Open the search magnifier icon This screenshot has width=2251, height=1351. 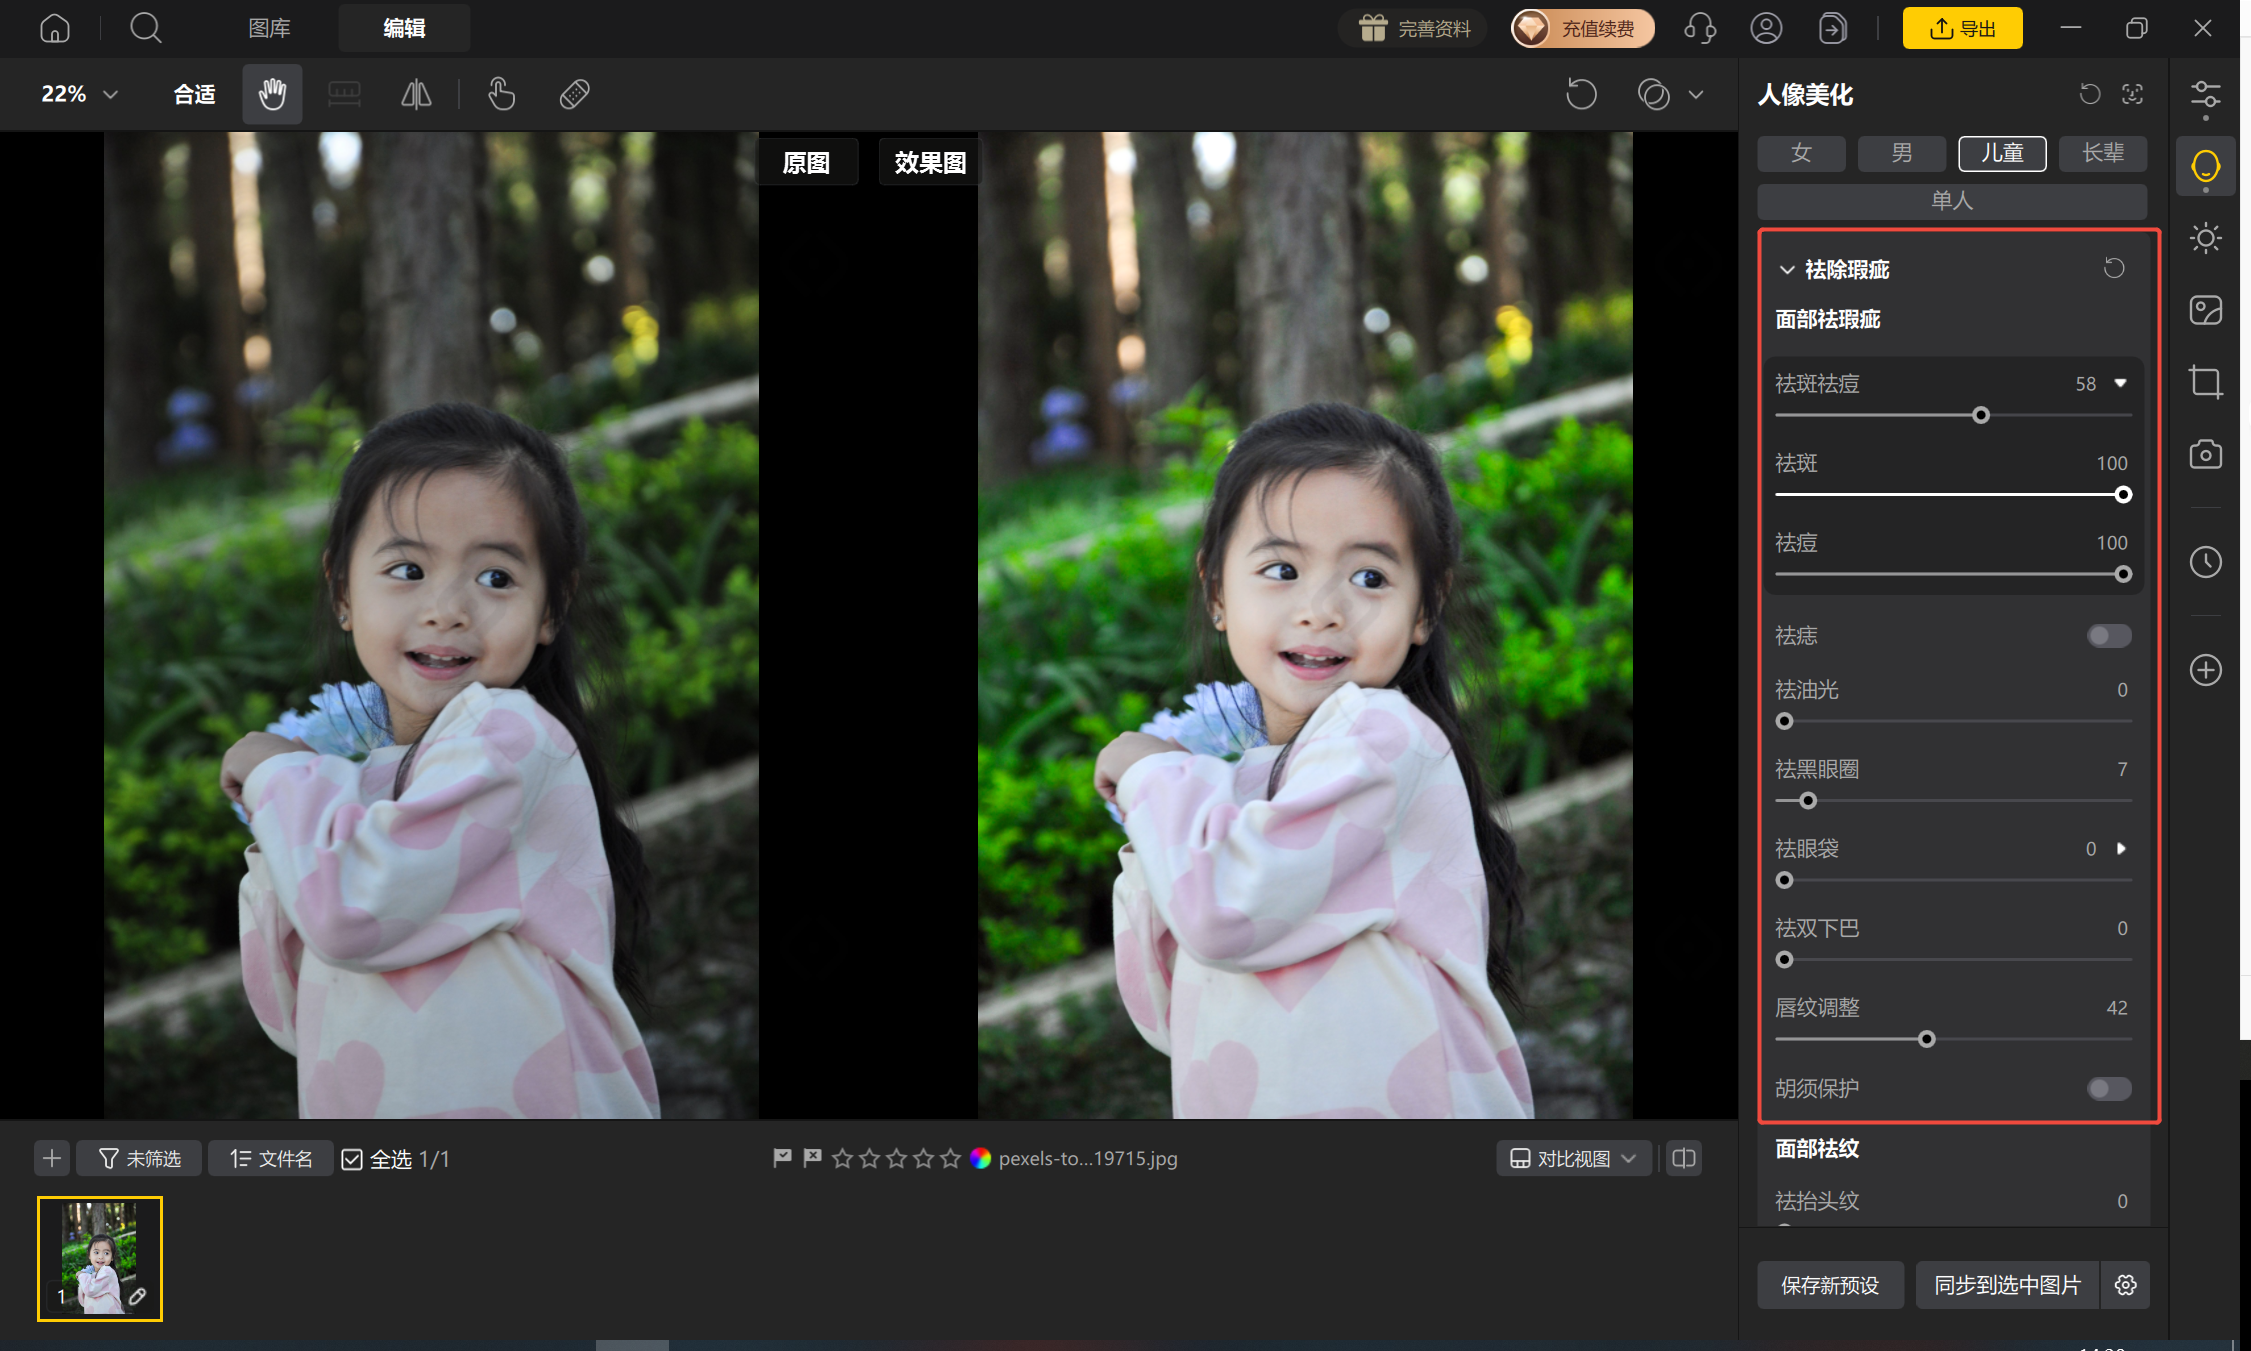pyautogui.click(x=146, y=28)
